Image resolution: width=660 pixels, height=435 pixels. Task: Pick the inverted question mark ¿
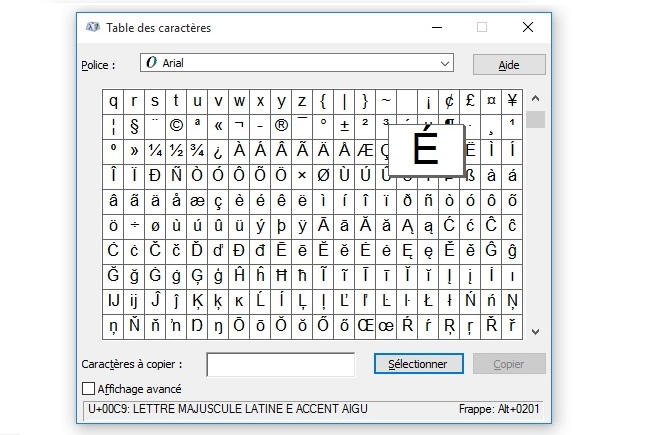pyautogui.click(x=218, y=150)
